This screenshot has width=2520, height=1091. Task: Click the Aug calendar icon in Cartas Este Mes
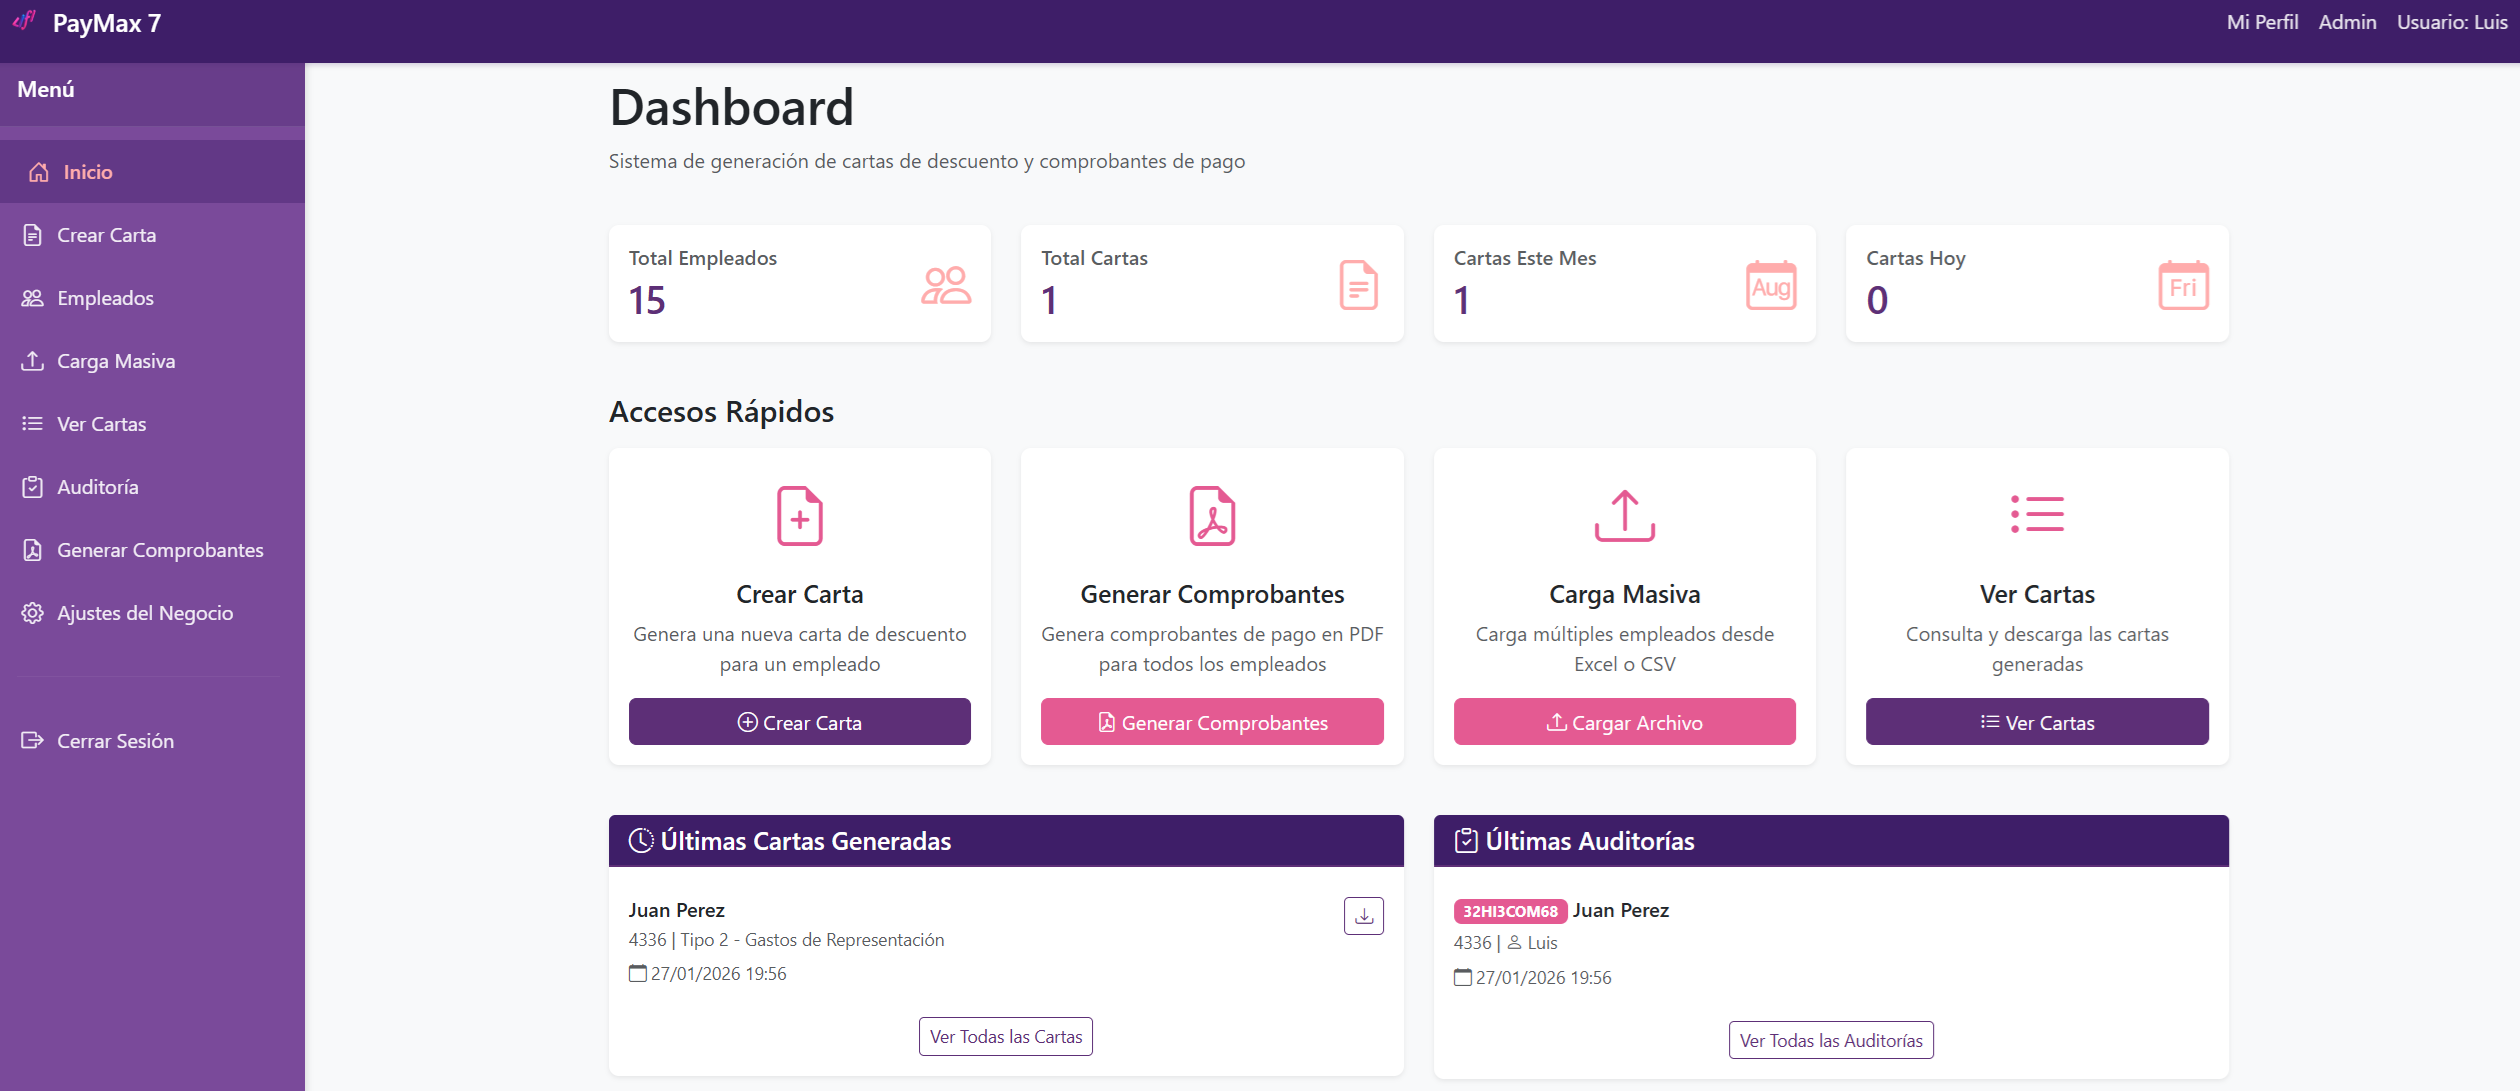(x=1770, y=286)
